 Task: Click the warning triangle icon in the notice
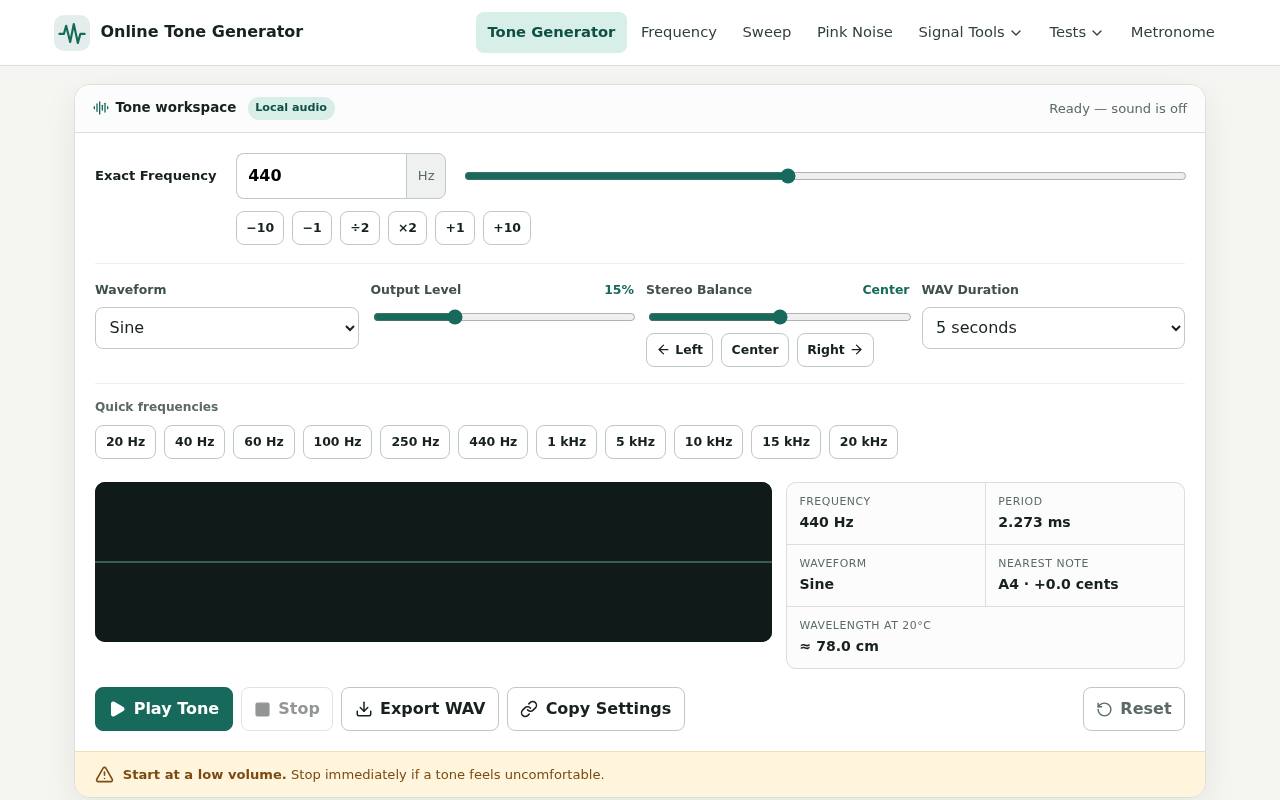coord(104,775)
